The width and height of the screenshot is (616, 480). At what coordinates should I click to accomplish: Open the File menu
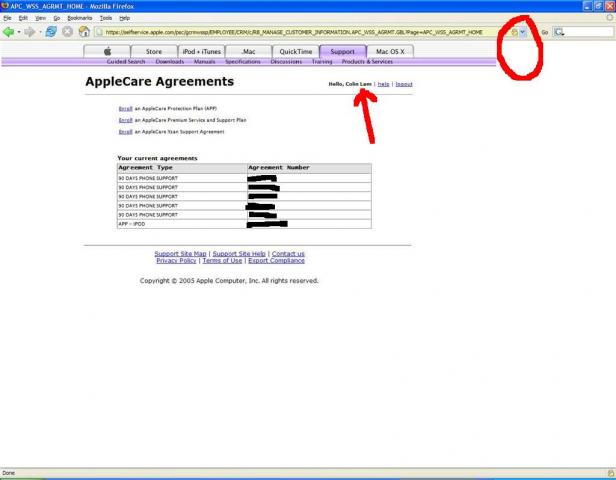pos(7,18)
